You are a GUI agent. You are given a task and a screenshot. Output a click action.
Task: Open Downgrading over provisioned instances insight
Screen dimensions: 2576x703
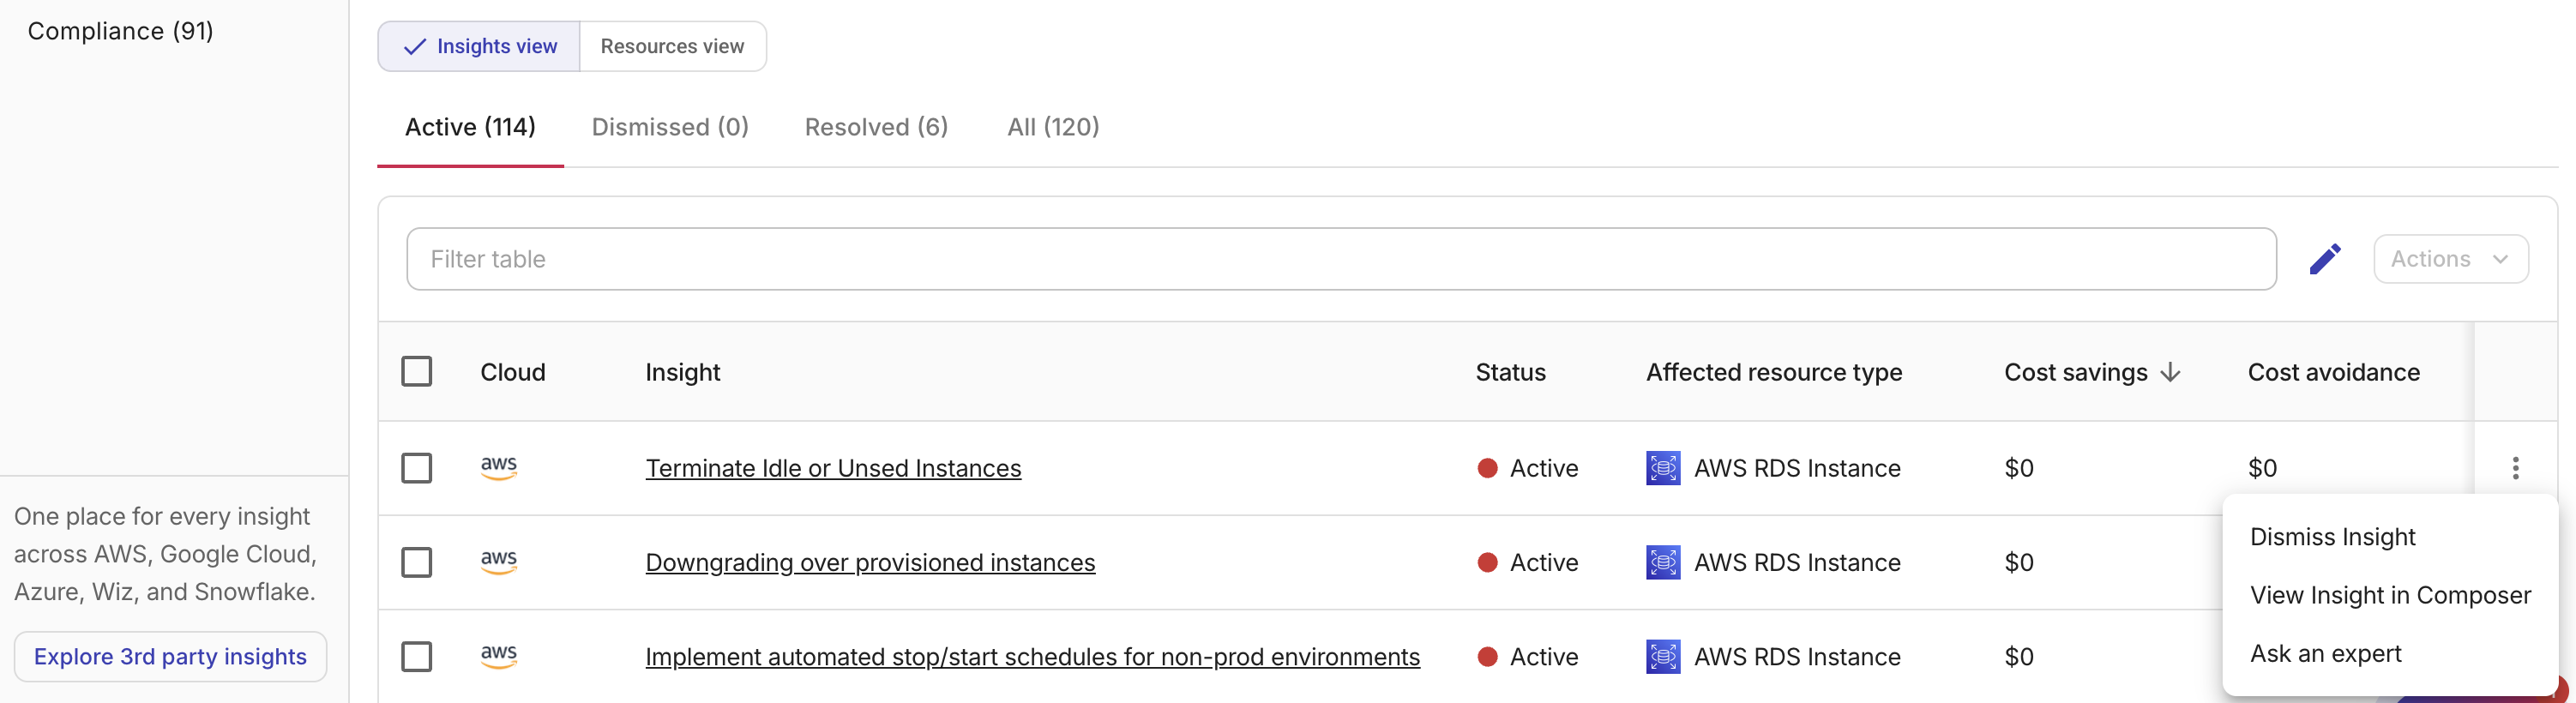click(870, 562)
